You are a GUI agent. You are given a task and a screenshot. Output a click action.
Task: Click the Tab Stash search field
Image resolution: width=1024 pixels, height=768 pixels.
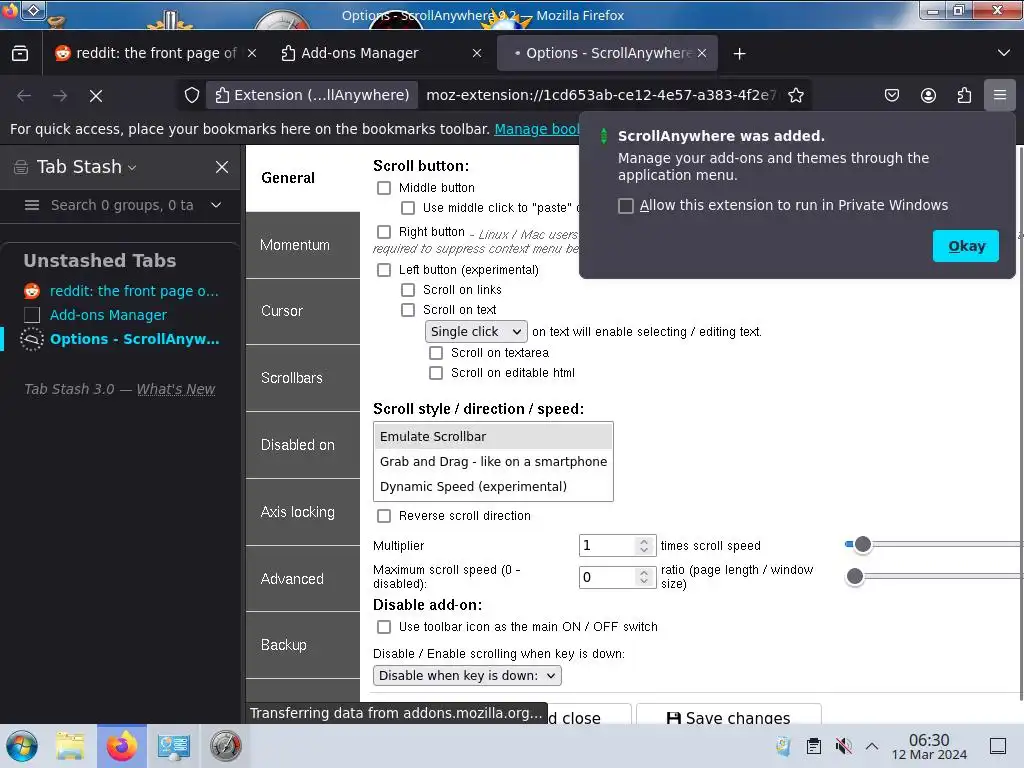click(x=123, y=206)
